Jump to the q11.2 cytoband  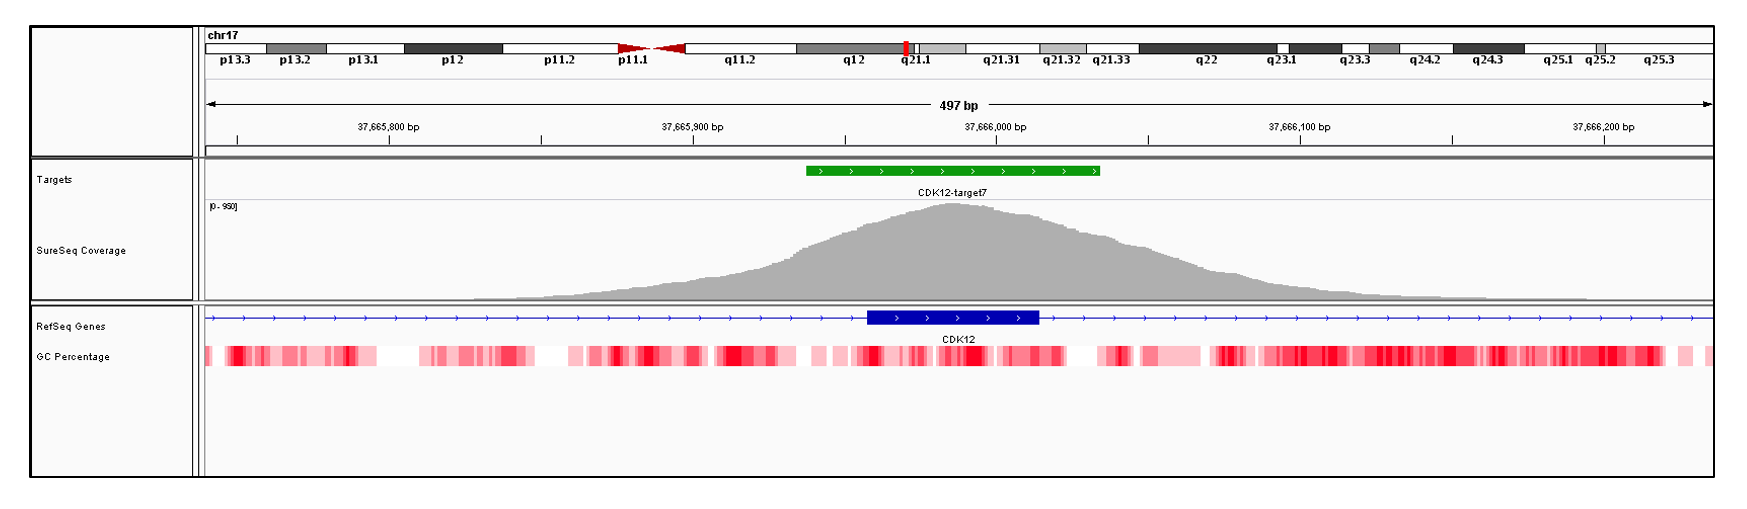pos(740,48)
